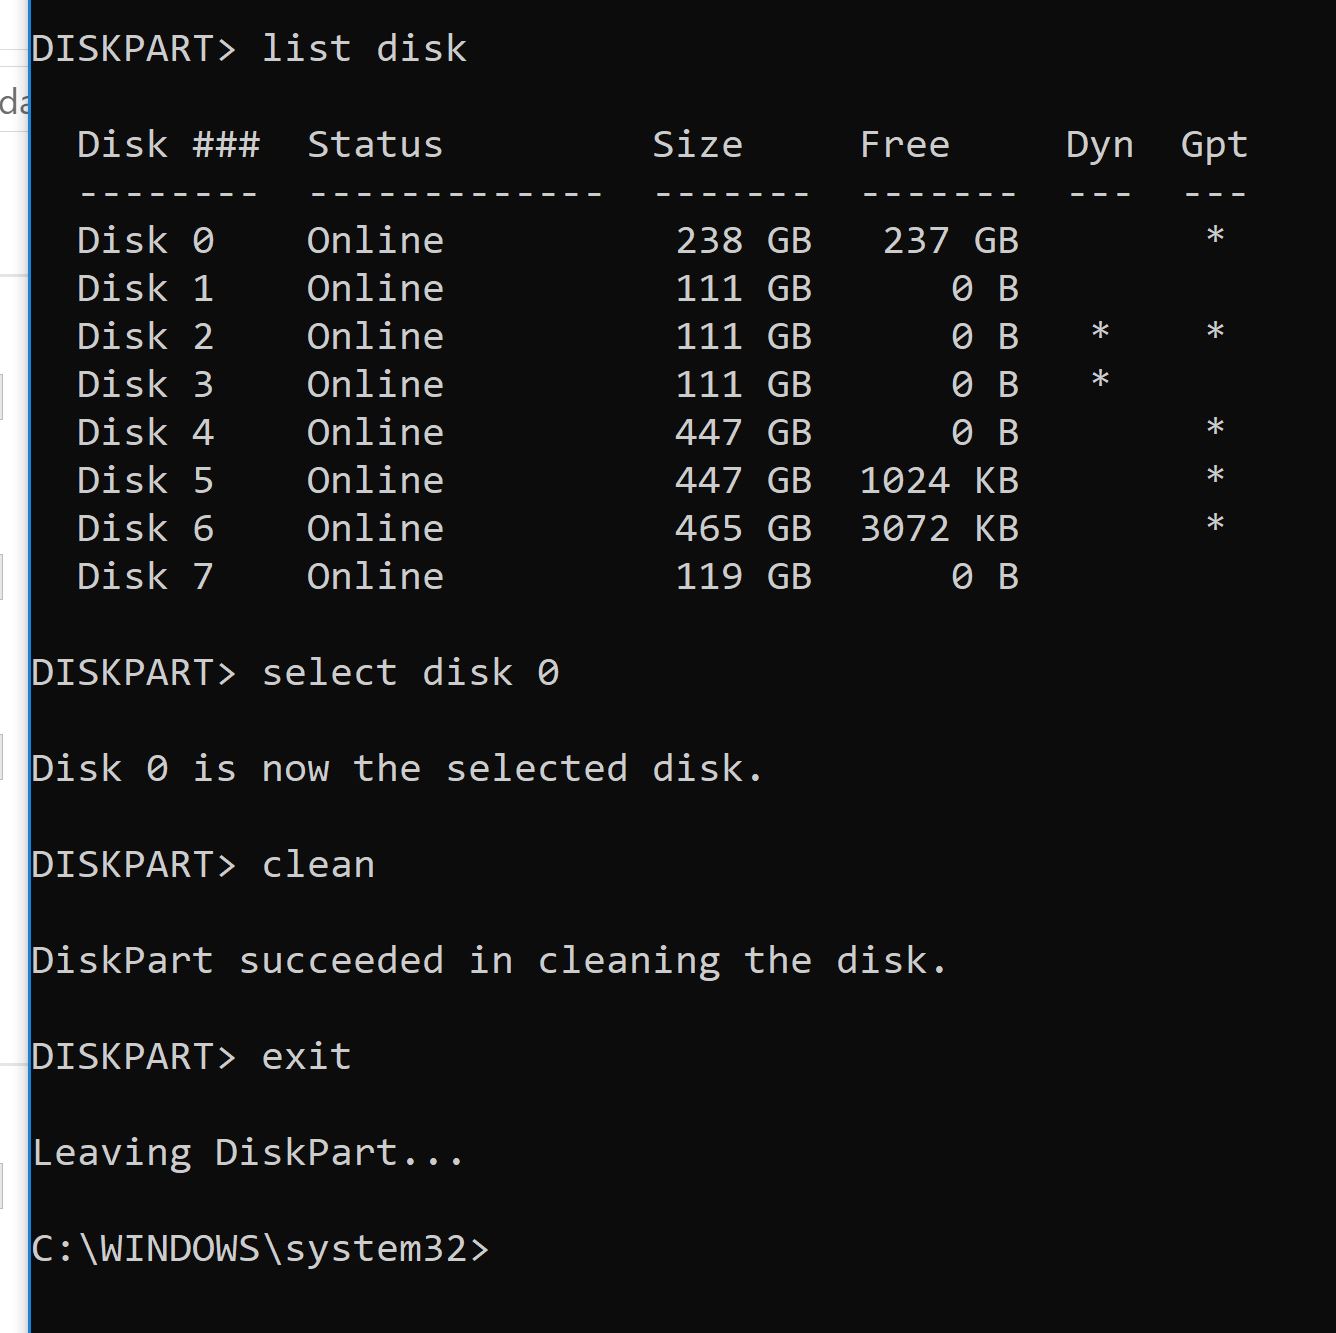Click the Gpt asterisk for Disk 6

pos(1215,525)
